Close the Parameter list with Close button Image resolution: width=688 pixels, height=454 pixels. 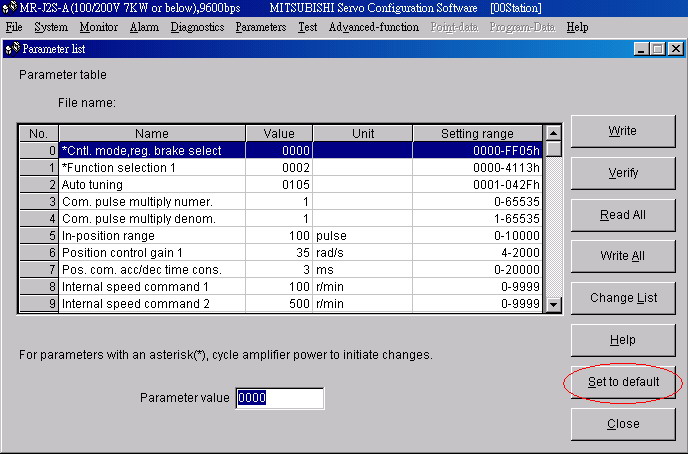[x=622, y=424]
